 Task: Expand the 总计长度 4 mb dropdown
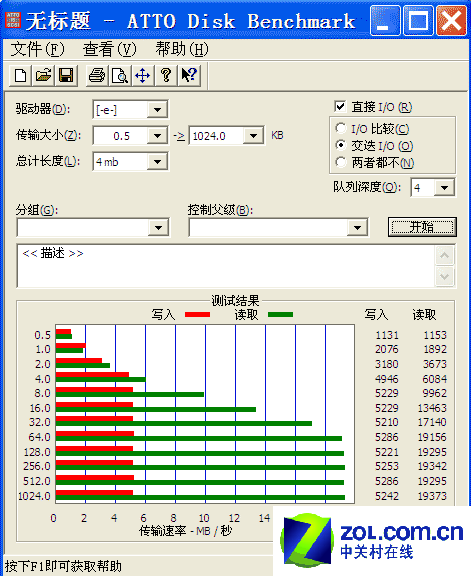coord(157,162)
